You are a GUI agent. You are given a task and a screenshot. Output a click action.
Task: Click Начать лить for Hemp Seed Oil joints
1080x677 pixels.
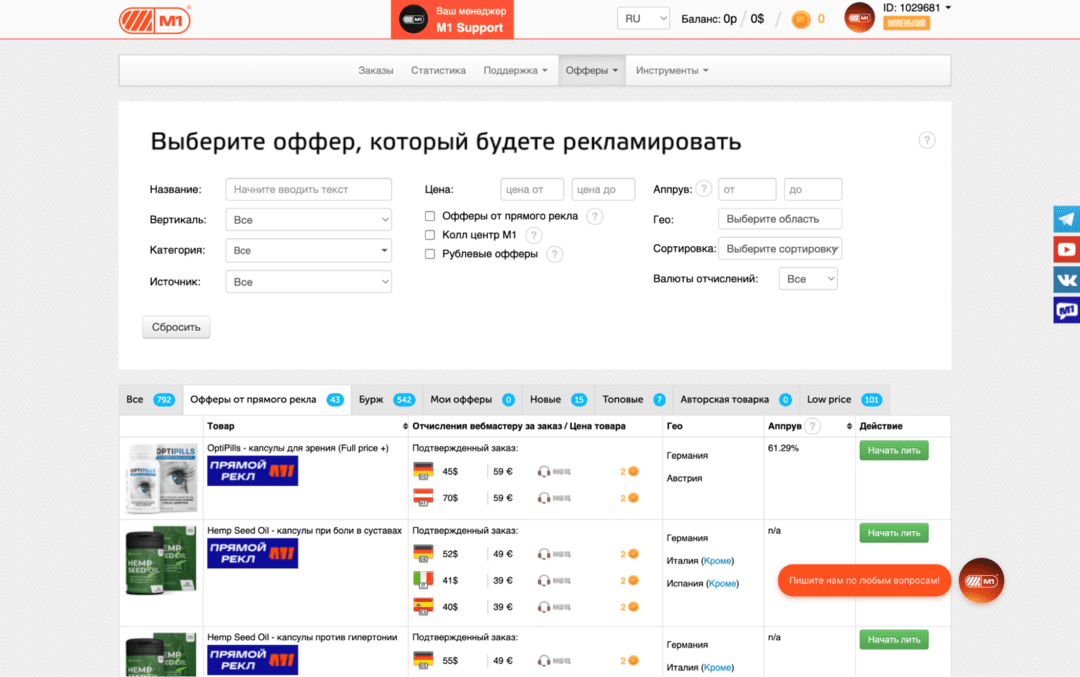(893, 533)
